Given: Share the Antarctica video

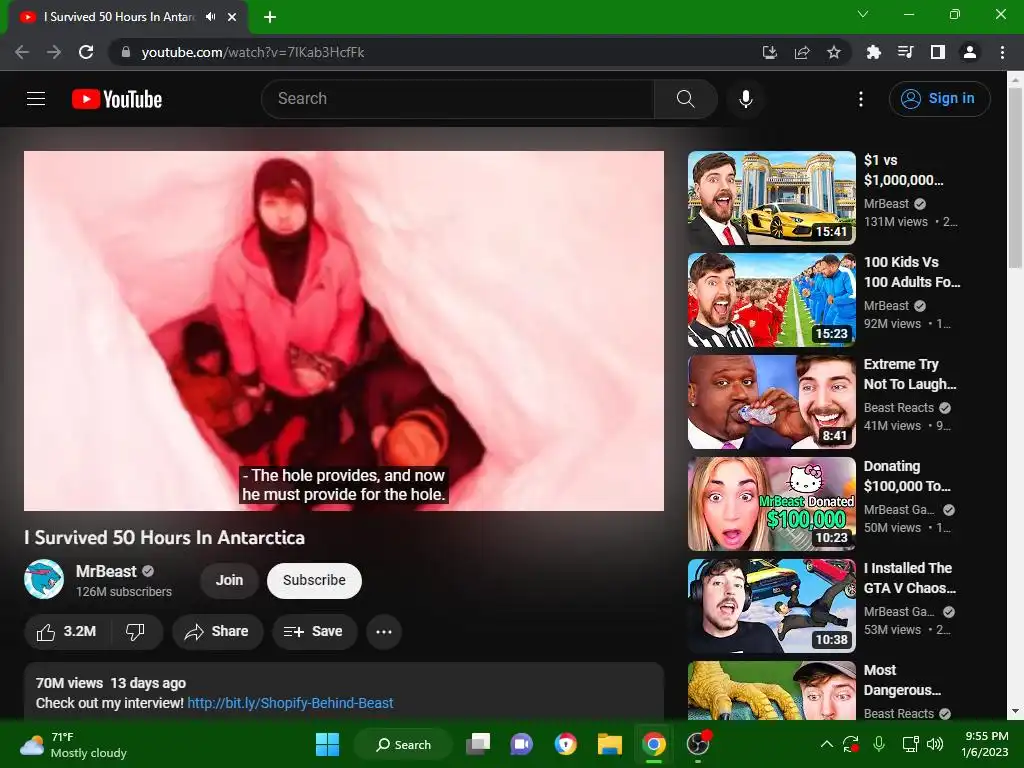Looking at the screenshot, I should [217, 632].
